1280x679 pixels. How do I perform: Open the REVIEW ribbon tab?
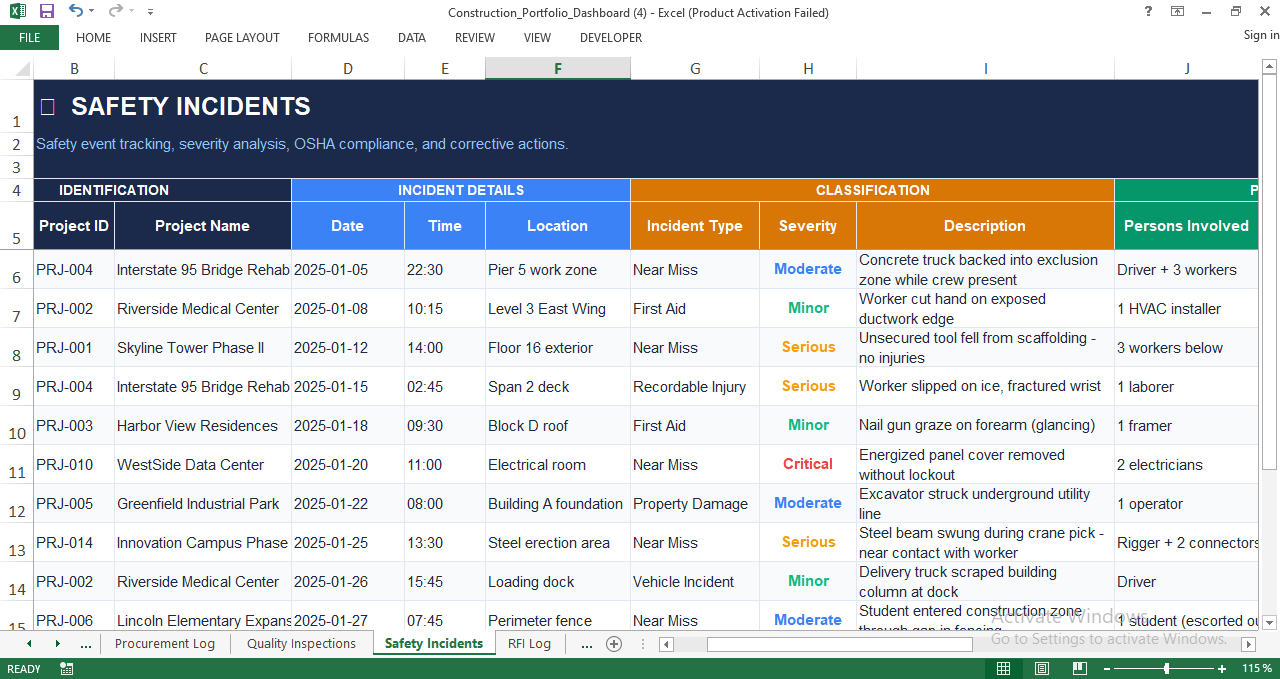pos(475,38)
